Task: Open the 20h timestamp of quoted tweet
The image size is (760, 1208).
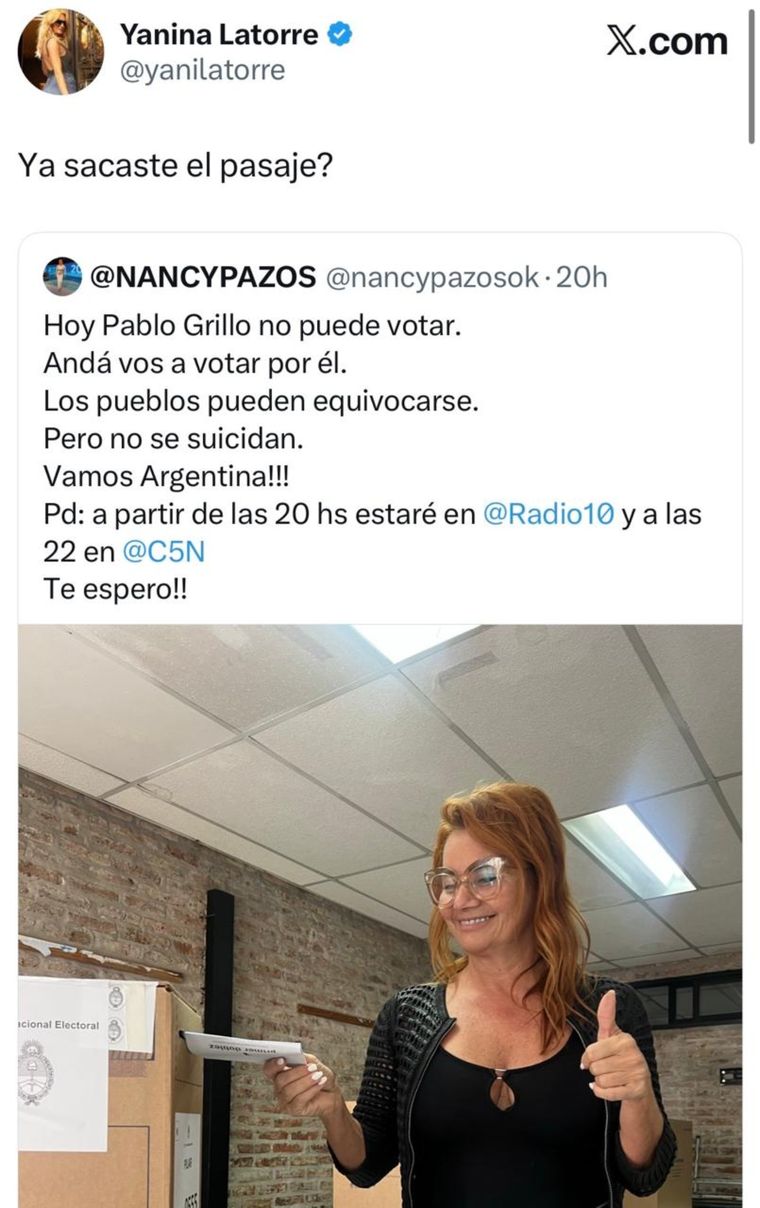Action: tap(582, 277)
